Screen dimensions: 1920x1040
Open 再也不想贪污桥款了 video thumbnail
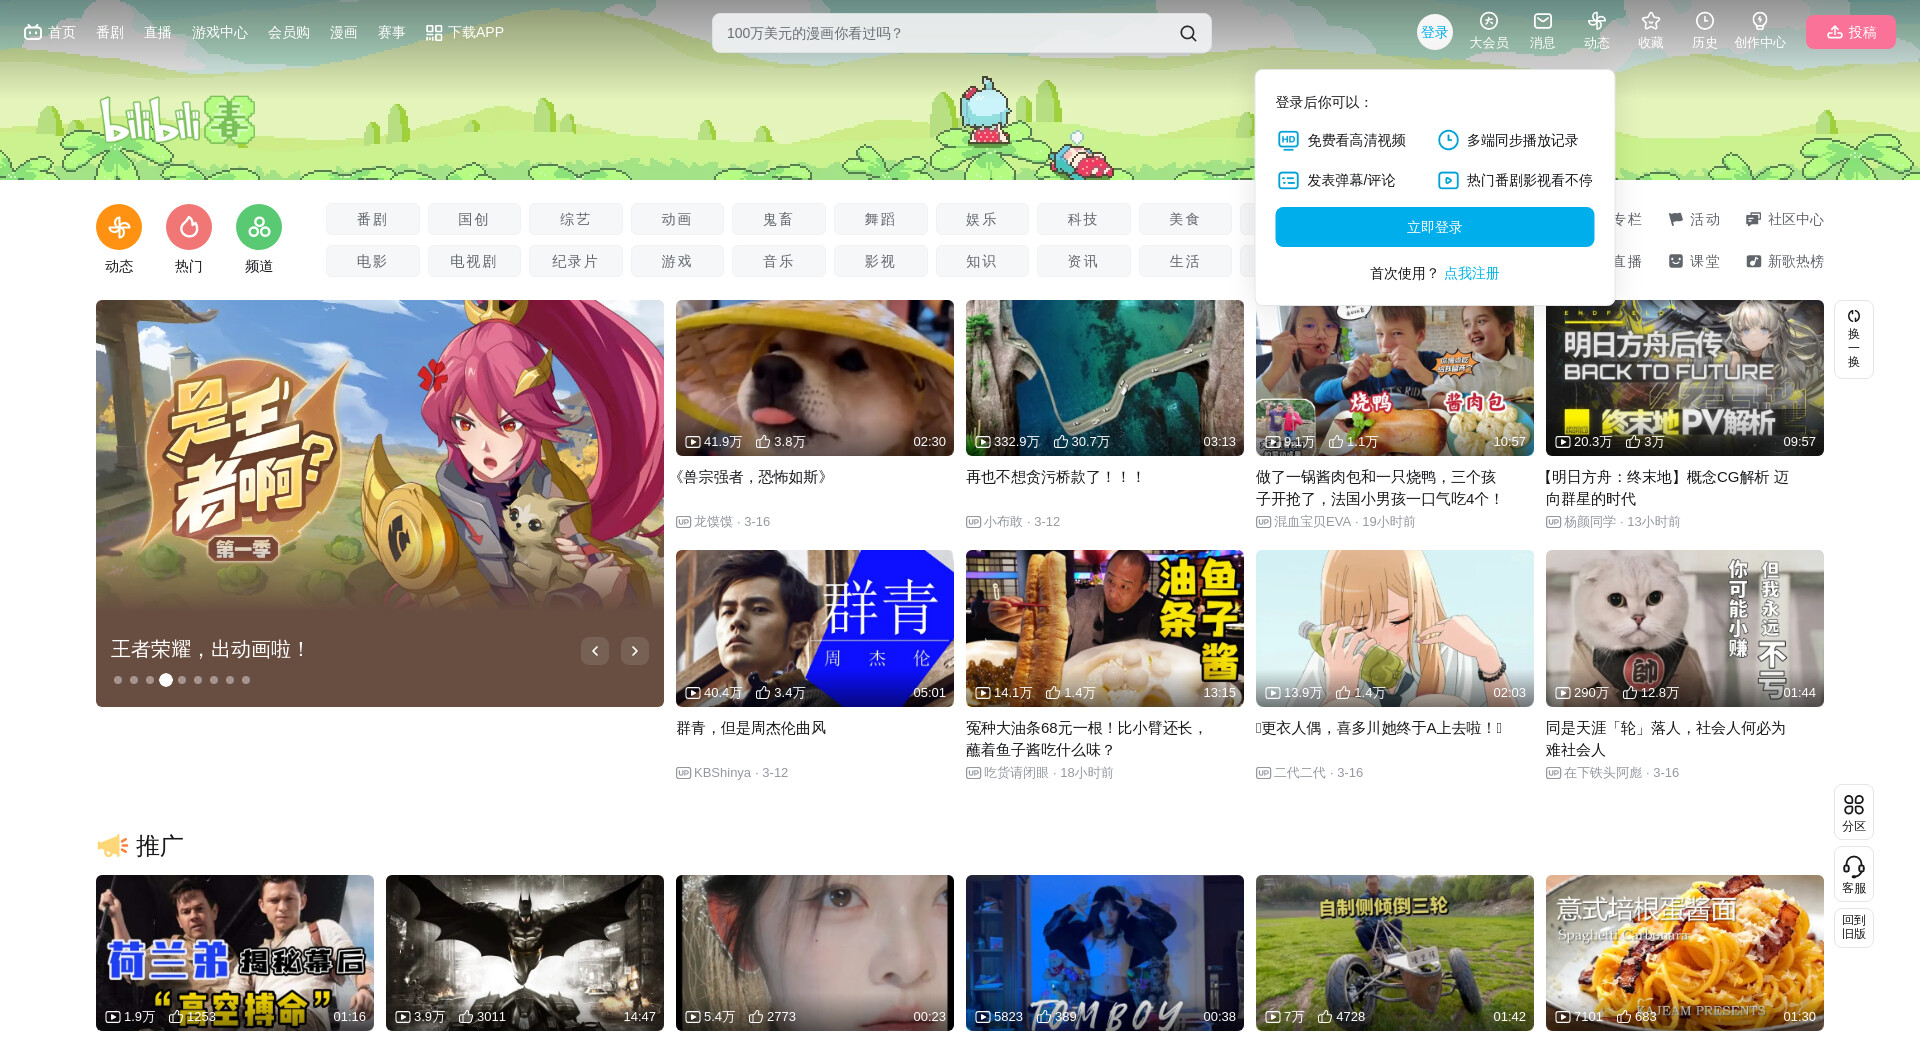coord(1105,378)
